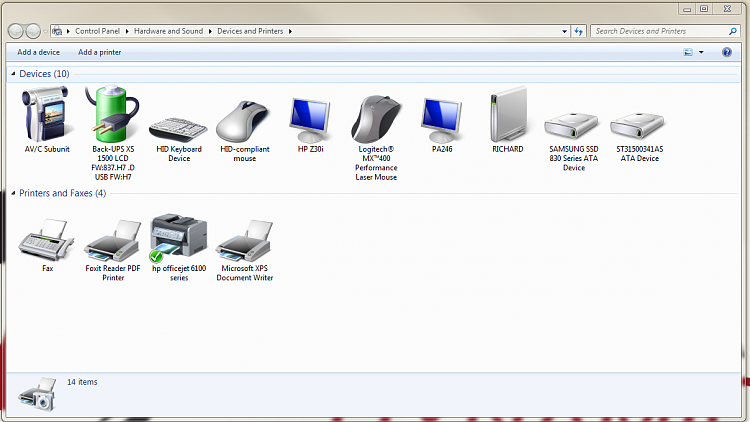Click the Devices and Printers breadcrumb

(250, 31)
